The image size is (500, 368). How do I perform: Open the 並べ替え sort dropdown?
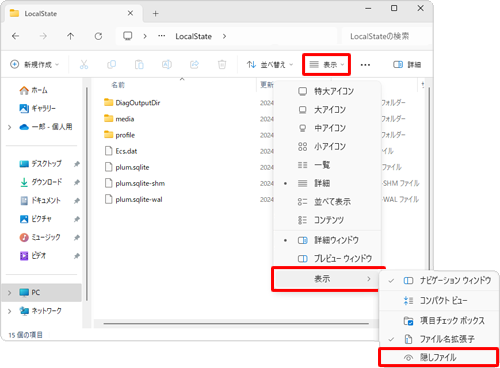click(x=270, y=64)
